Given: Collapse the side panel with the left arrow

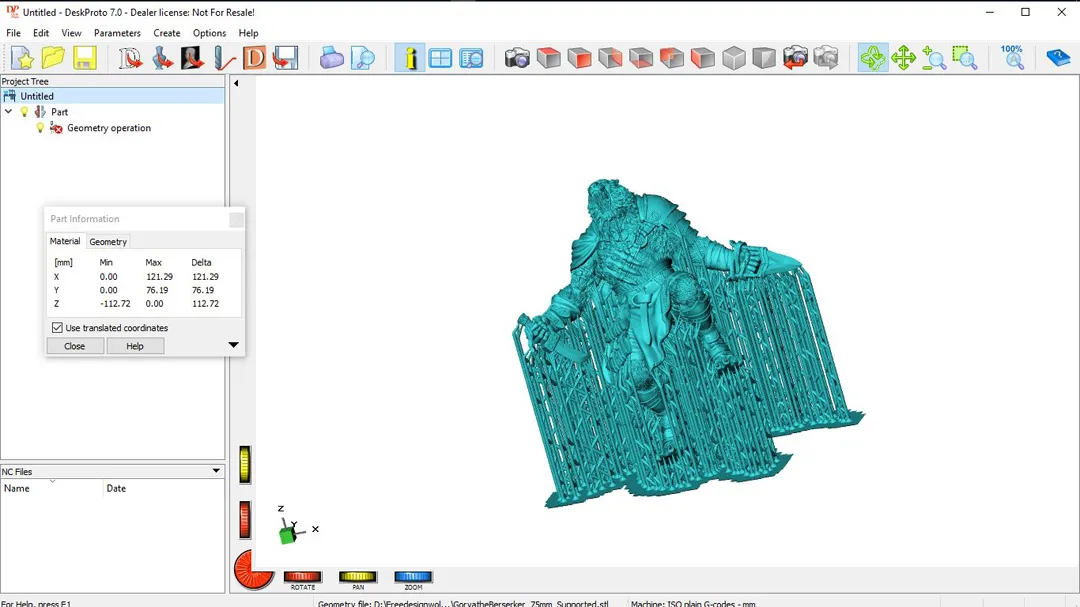Looking at the screenshot, I should [x=236, y=83].
